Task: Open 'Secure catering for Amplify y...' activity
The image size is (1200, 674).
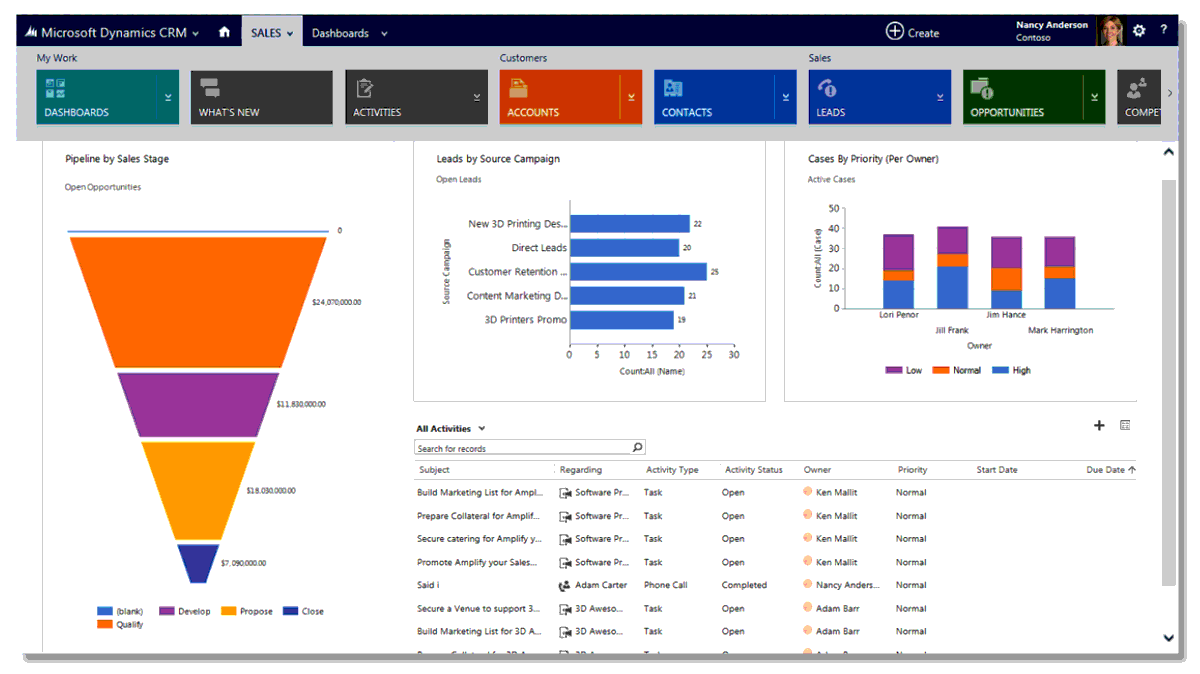Action: click(x=479, y=539)
